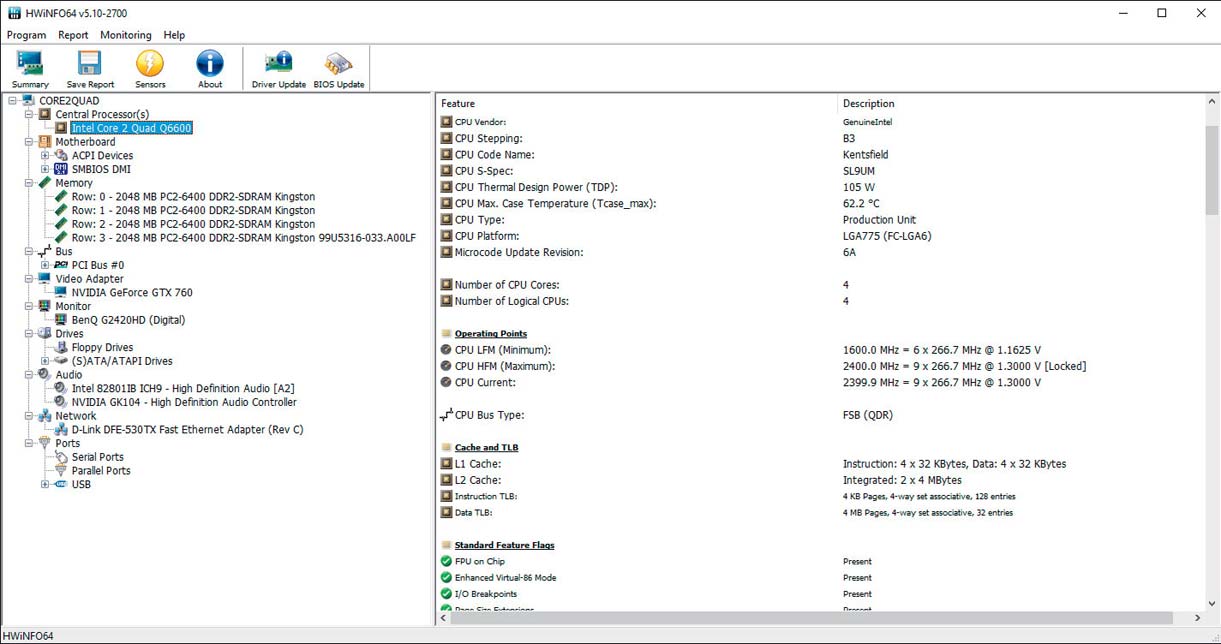Click the Serial Ports icon

tap(61, 457)
